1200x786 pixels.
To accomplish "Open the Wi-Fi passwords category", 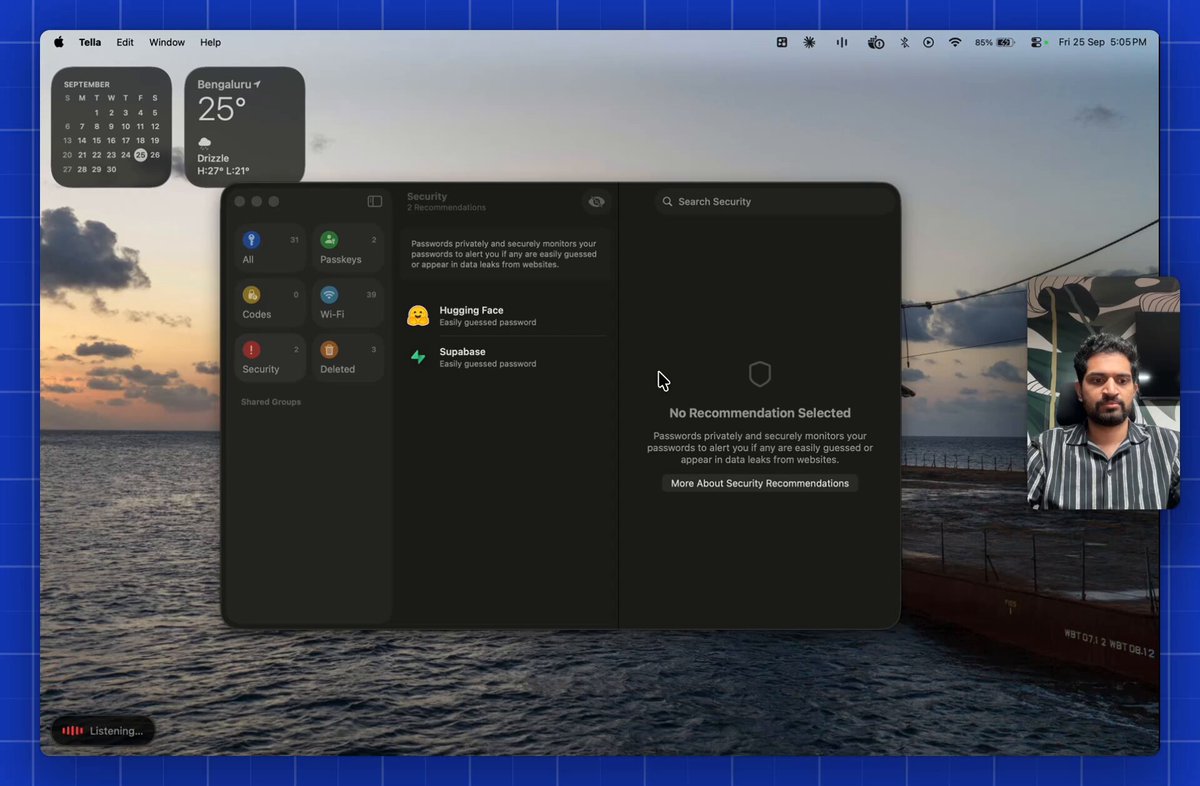I will 348,303.
